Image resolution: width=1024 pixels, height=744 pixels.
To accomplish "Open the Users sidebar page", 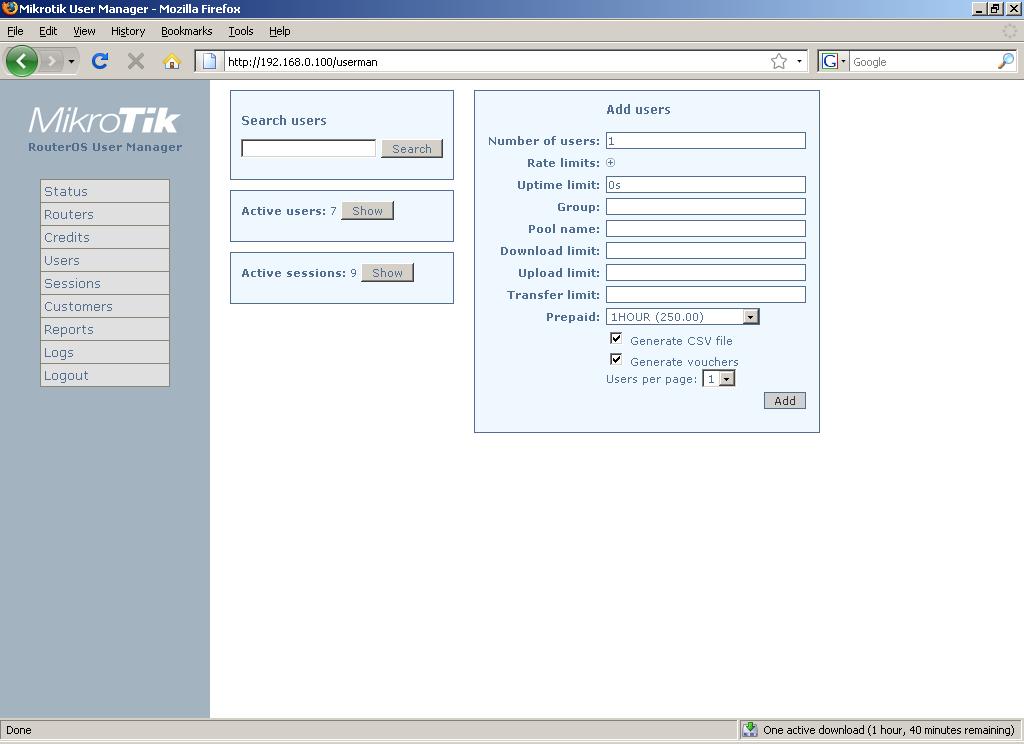I will click(105, 260).
